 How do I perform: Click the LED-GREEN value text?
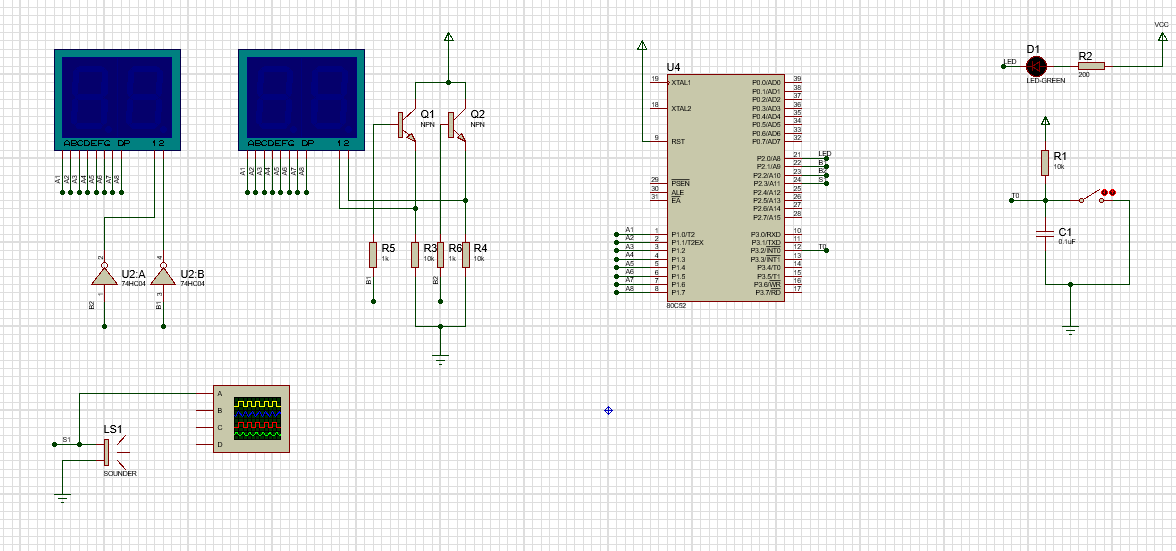[x=1046, y=80]
